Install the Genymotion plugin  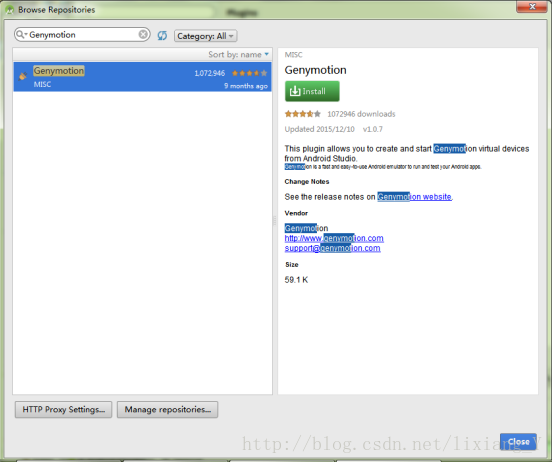[312, 91]
